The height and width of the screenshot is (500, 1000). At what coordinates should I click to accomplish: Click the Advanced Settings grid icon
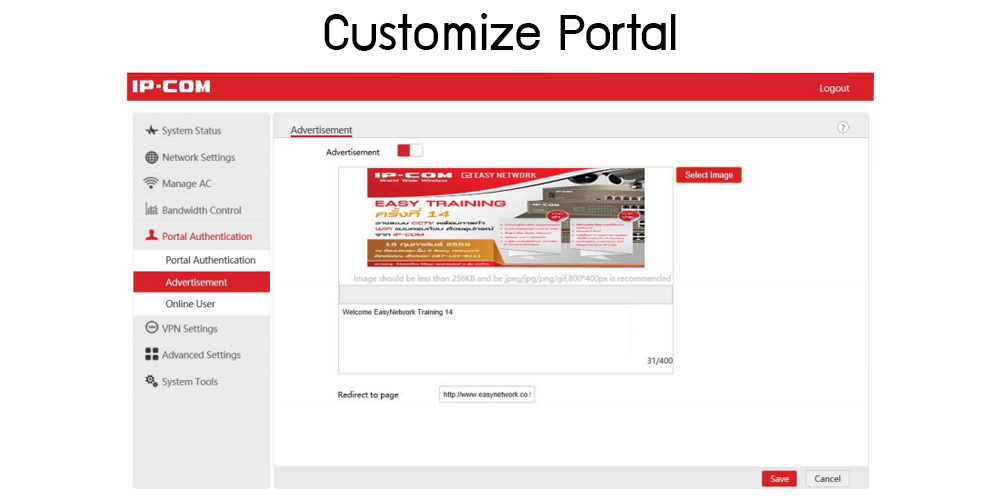coord(151,355)
